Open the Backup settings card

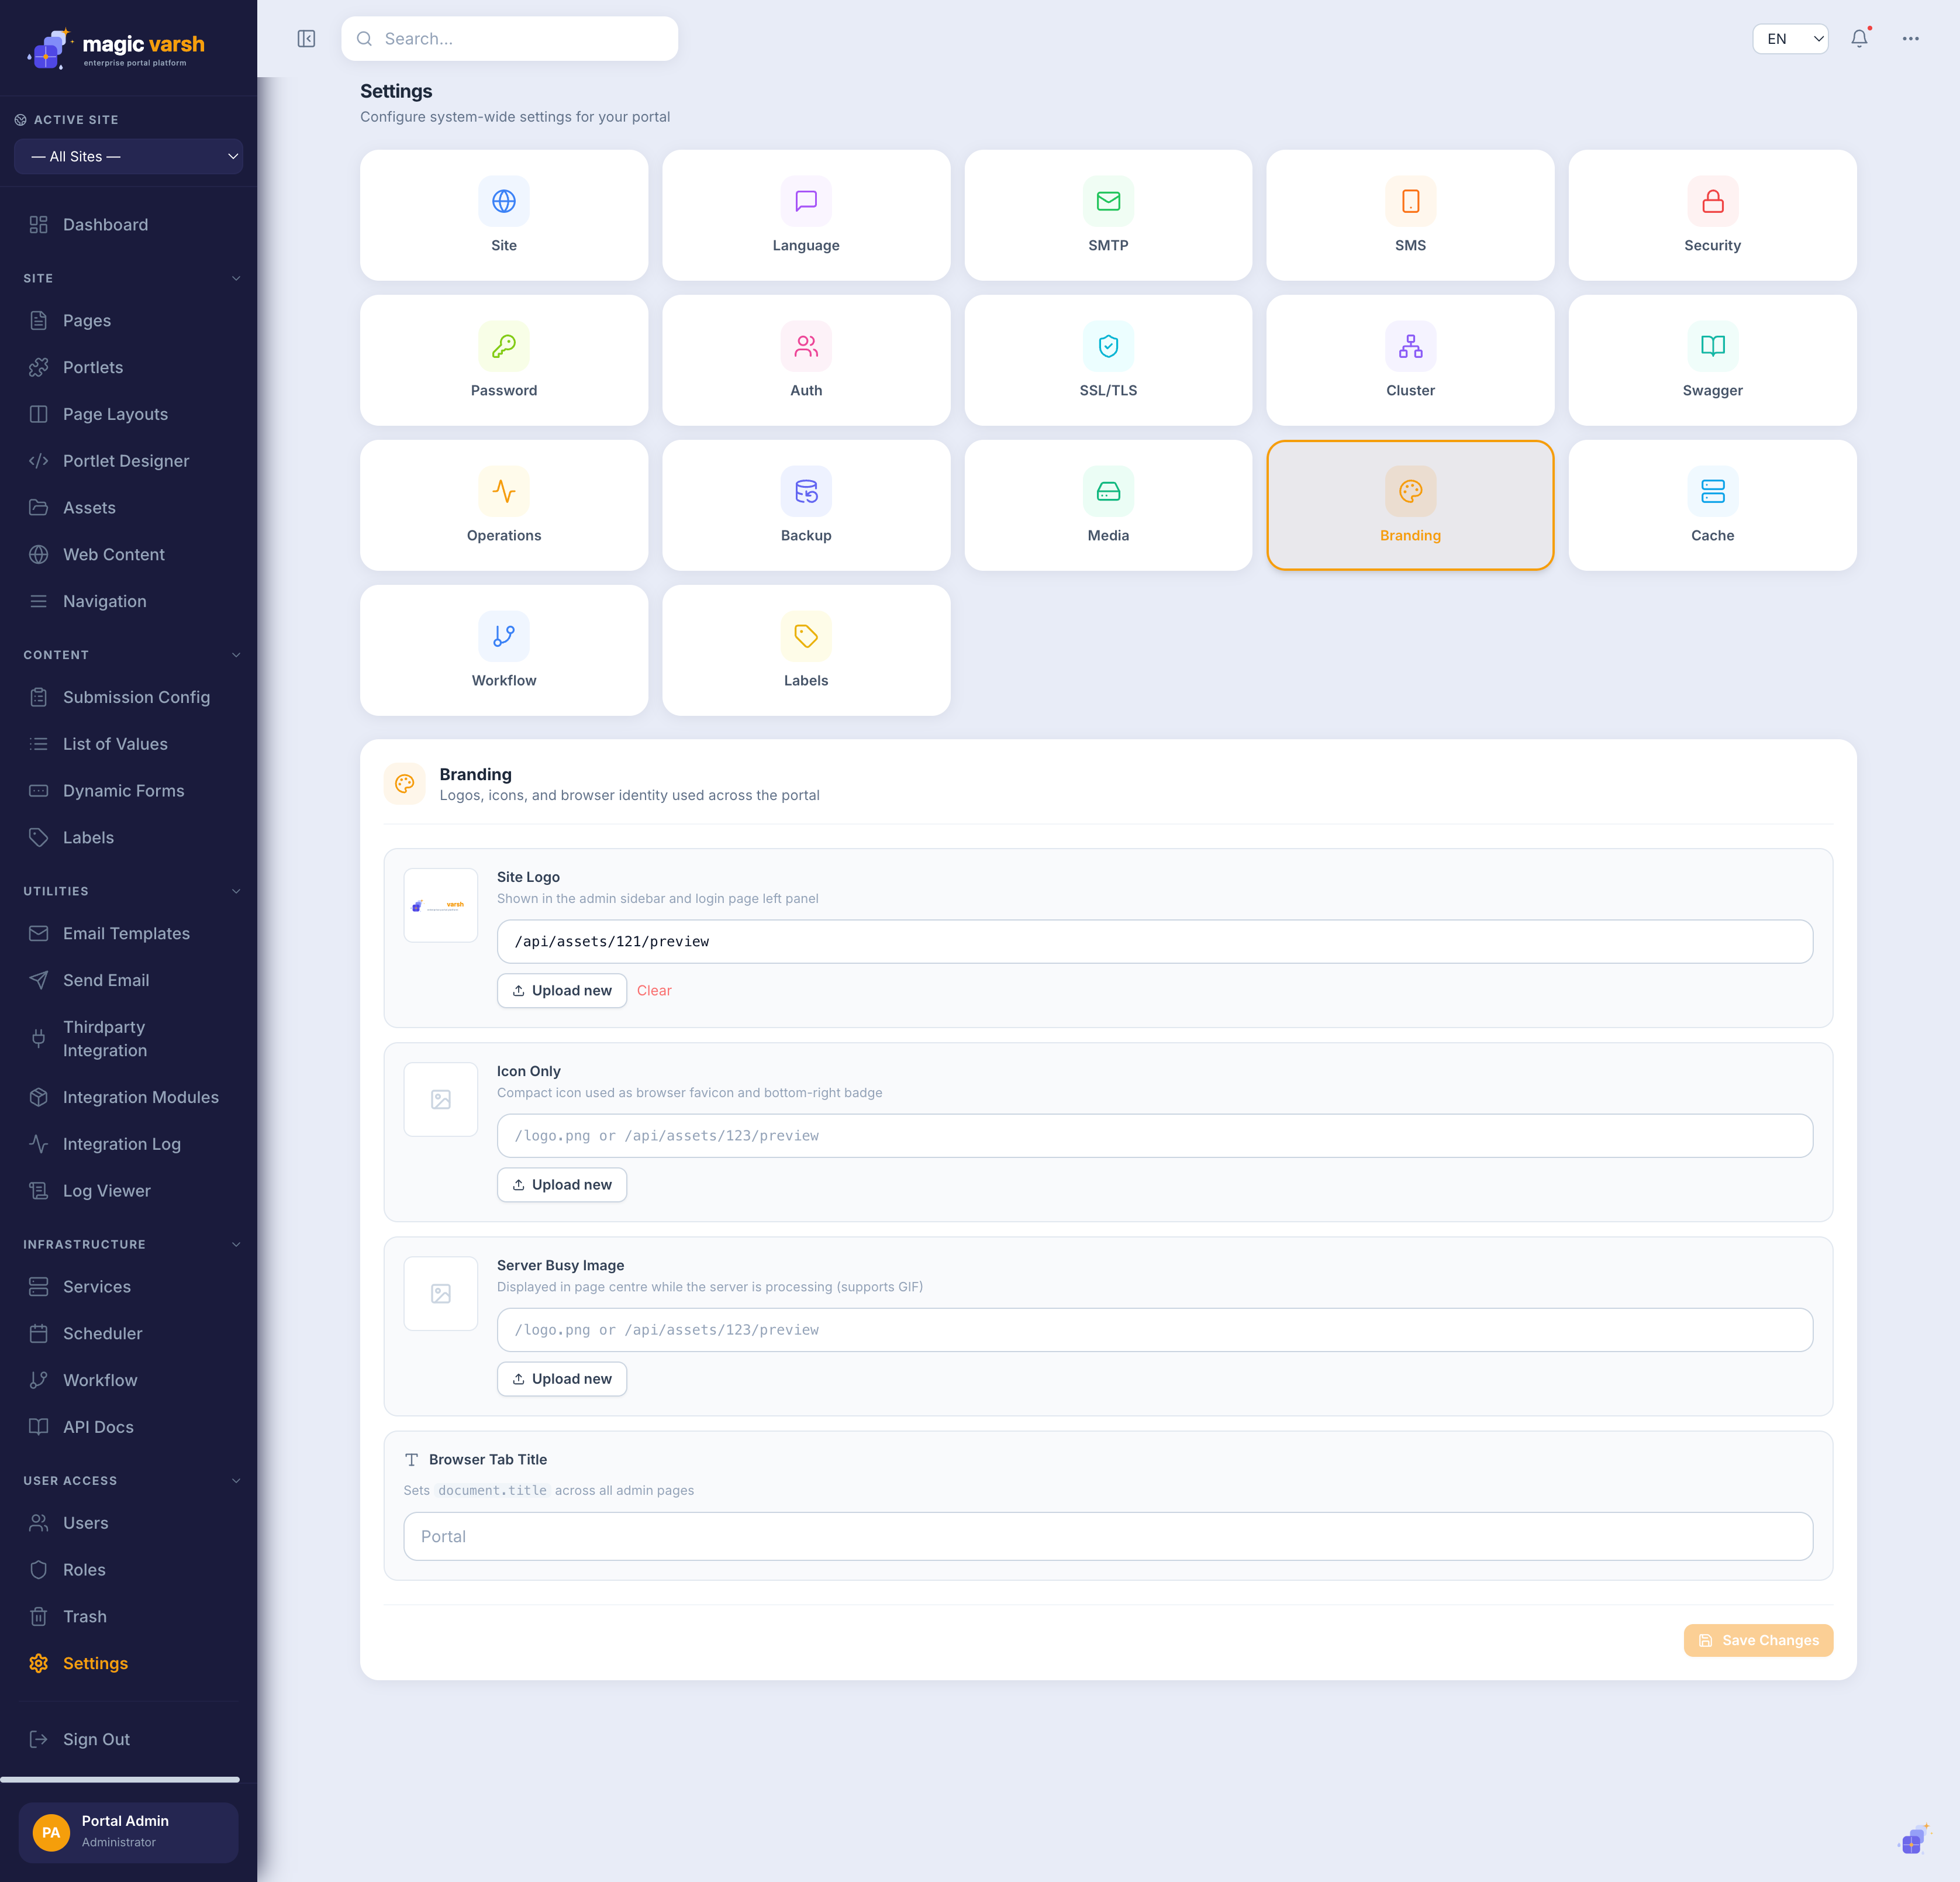806,505
